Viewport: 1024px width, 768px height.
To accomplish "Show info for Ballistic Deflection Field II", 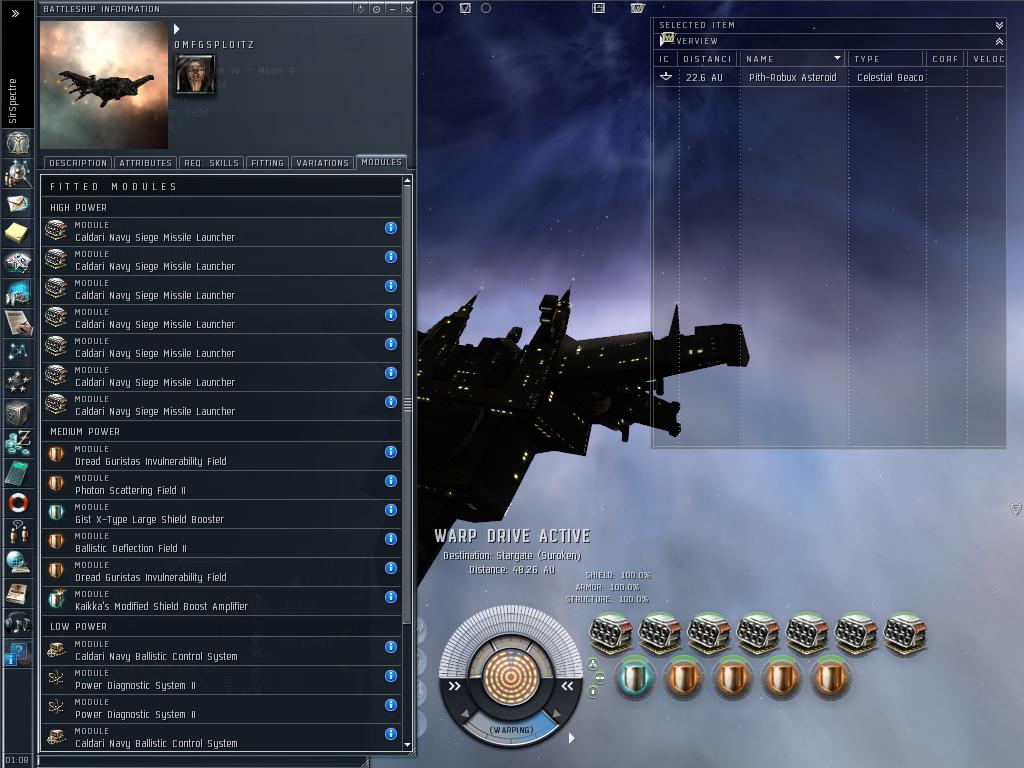I will tap(391, 539).
